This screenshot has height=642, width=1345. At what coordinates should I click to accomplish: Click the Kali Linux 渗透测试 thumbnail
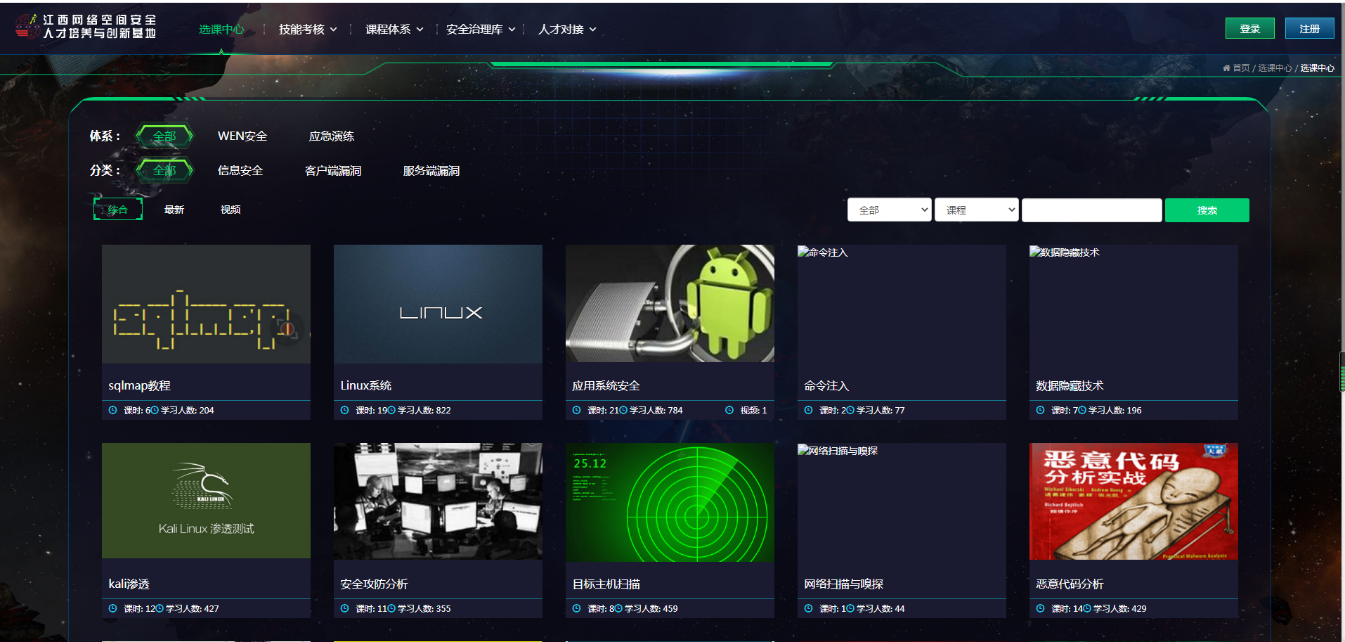(206, 501)
